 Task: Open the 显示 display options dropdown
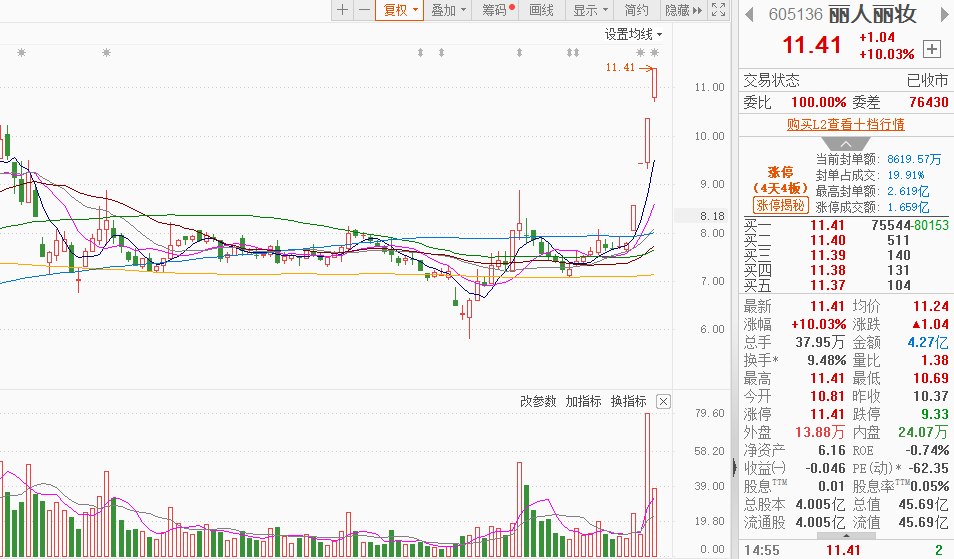click(x=590, y=10)
